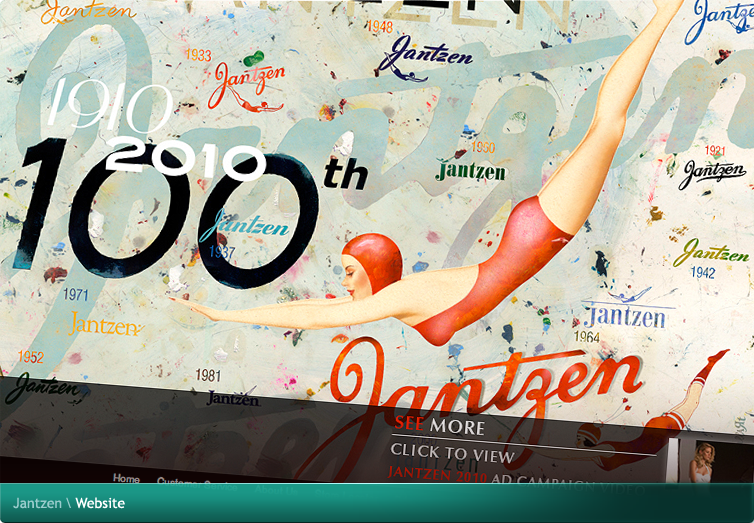Click the red 1933 Jantzen logo
This screenshot has height=523, width=754.
[246, 87]
